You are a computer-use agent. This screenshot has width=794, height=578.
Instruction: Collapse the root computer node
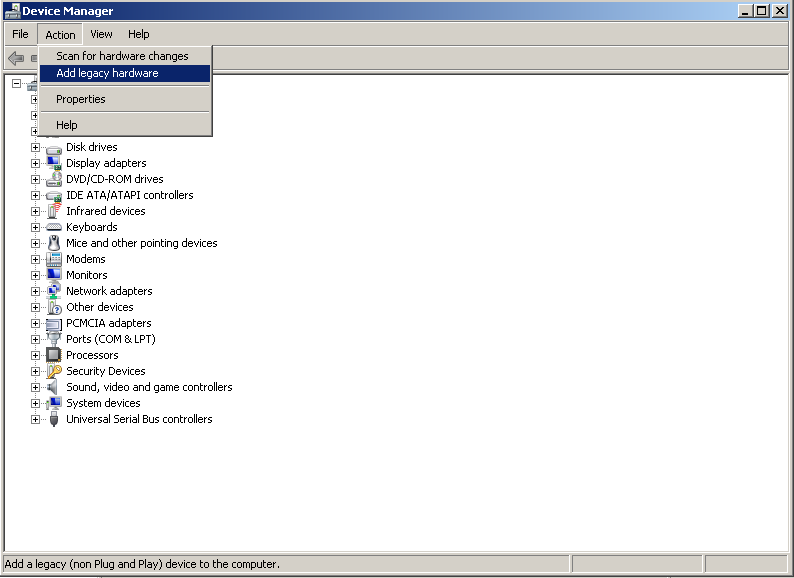(16, 84)
